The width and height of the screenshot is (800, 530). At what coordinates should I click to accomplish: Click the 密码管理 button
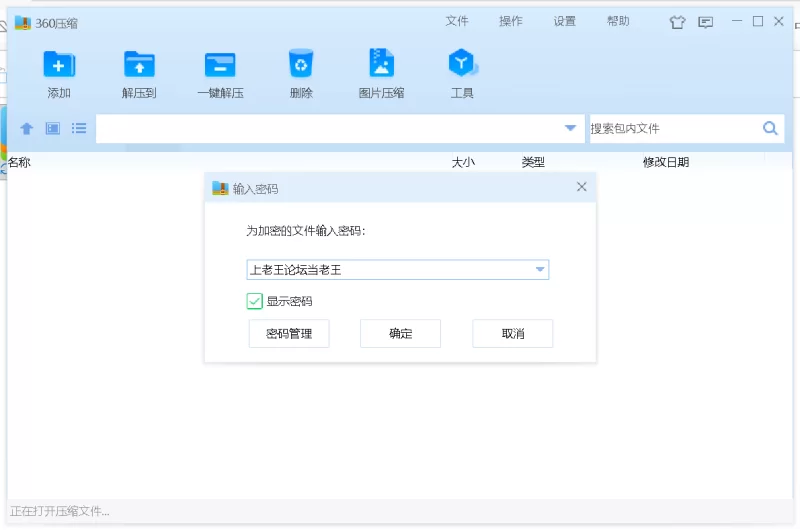coord(289,334)
